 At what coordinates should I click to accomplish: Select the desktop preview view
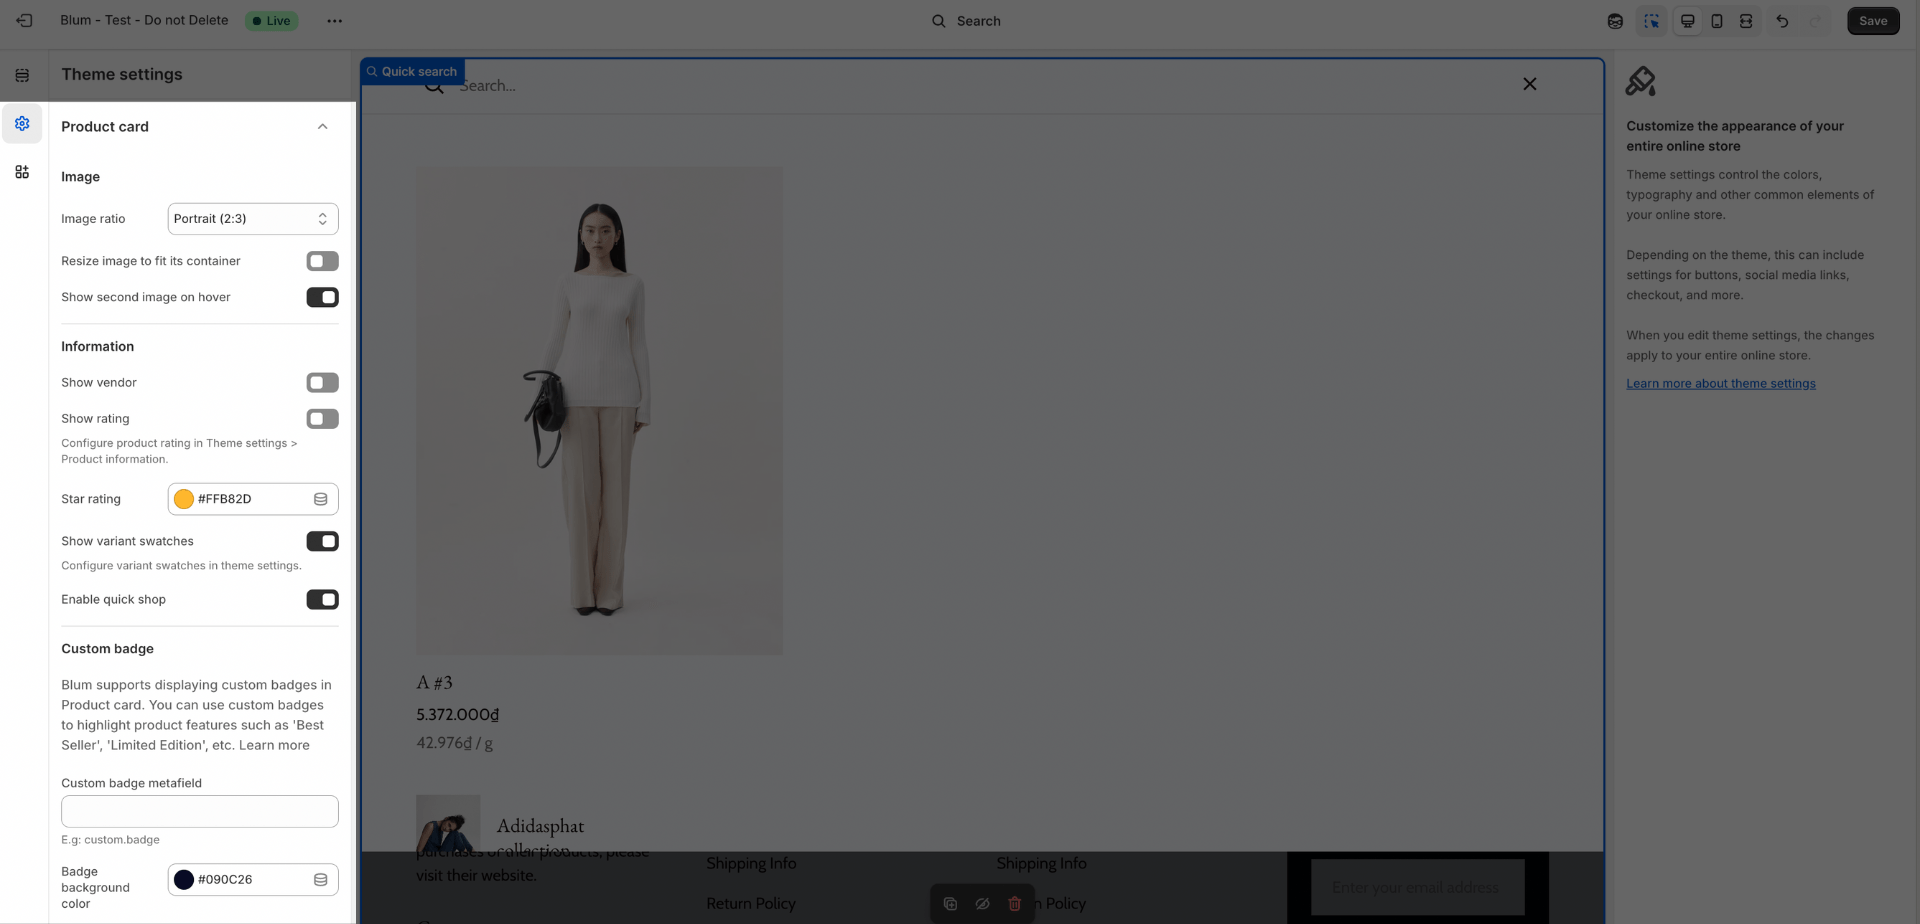(x=1688, y=20)
